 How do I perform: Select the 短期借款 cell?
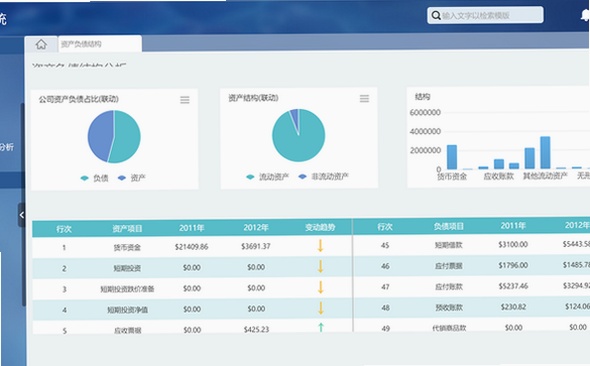[449, 245]
